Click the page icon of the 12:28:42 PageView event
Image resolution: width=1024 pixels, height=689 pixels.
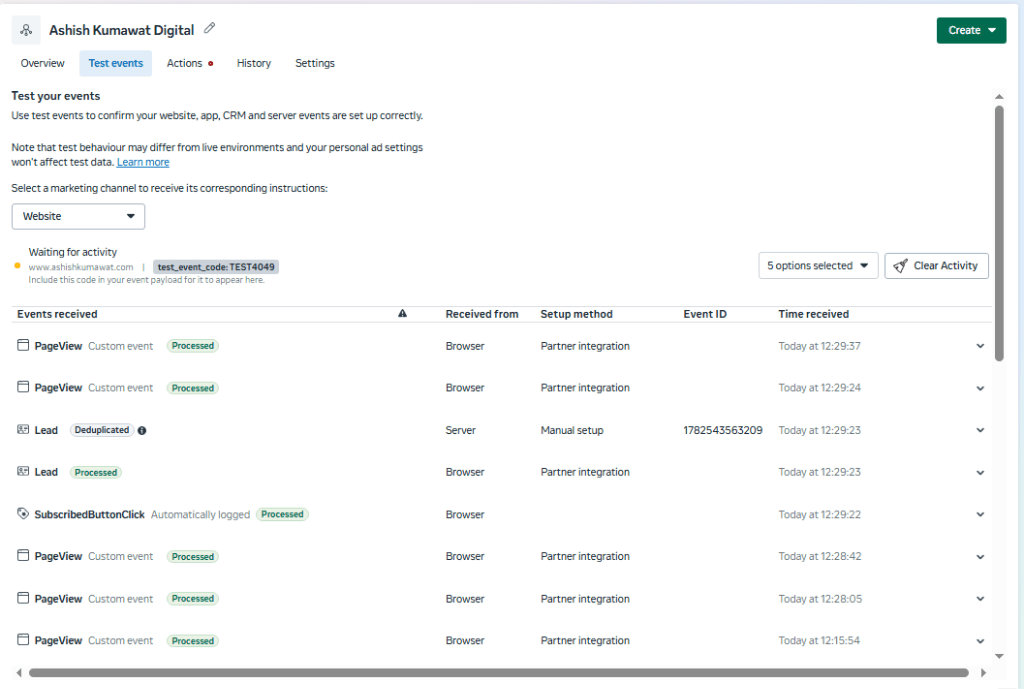point(23,555)
